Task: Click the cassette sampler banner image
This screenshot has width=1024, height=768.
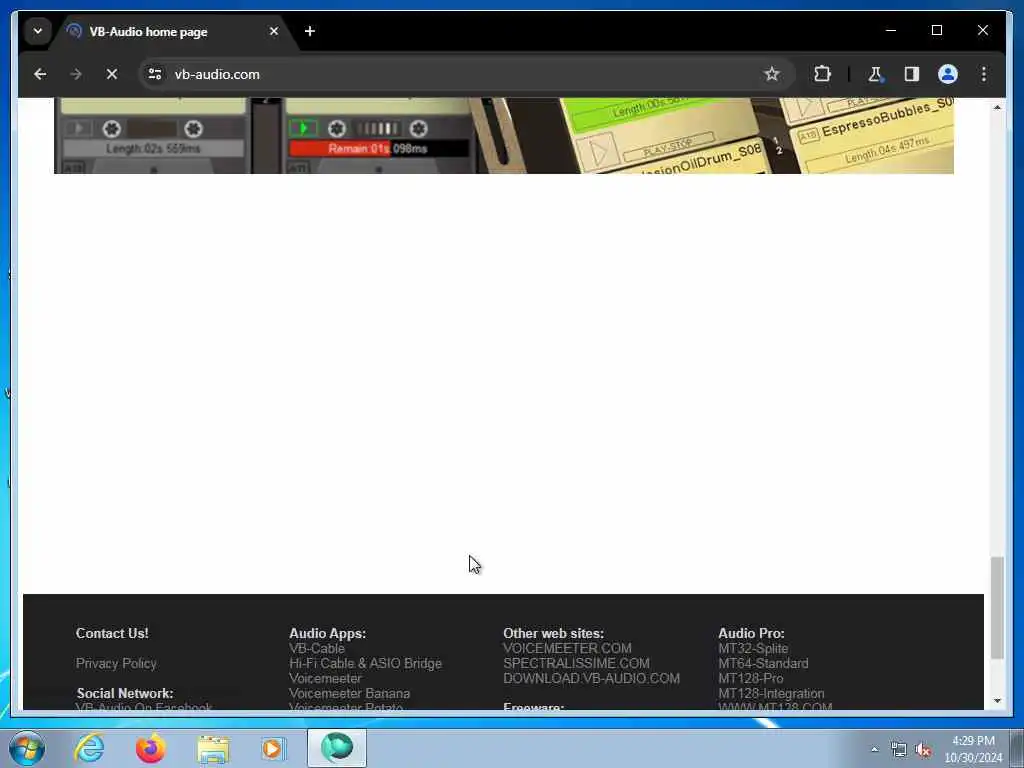Action: pos(504,136)
